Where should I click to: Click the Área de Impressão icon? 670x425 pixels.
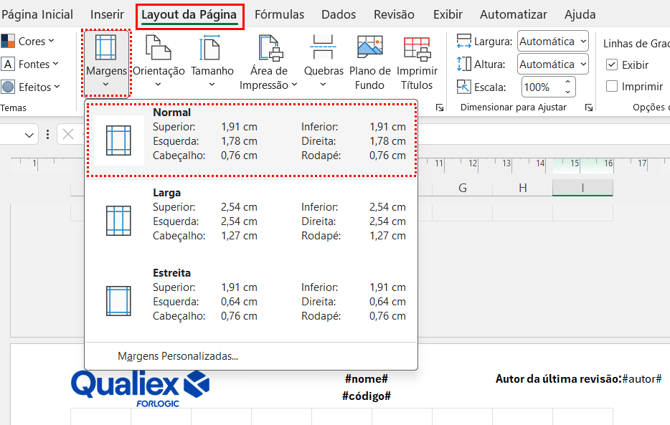(x=270, y=49)
